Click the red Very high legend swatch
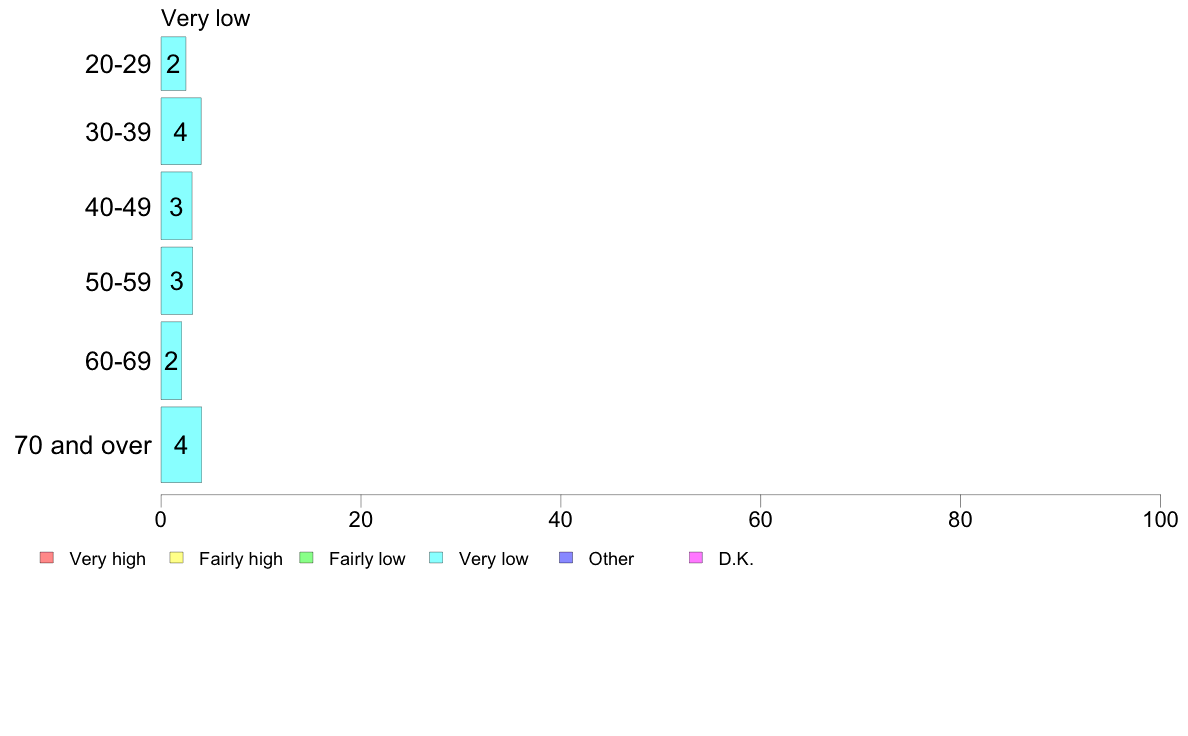Viewport: 1188px width, 736px height. point(47,558)
